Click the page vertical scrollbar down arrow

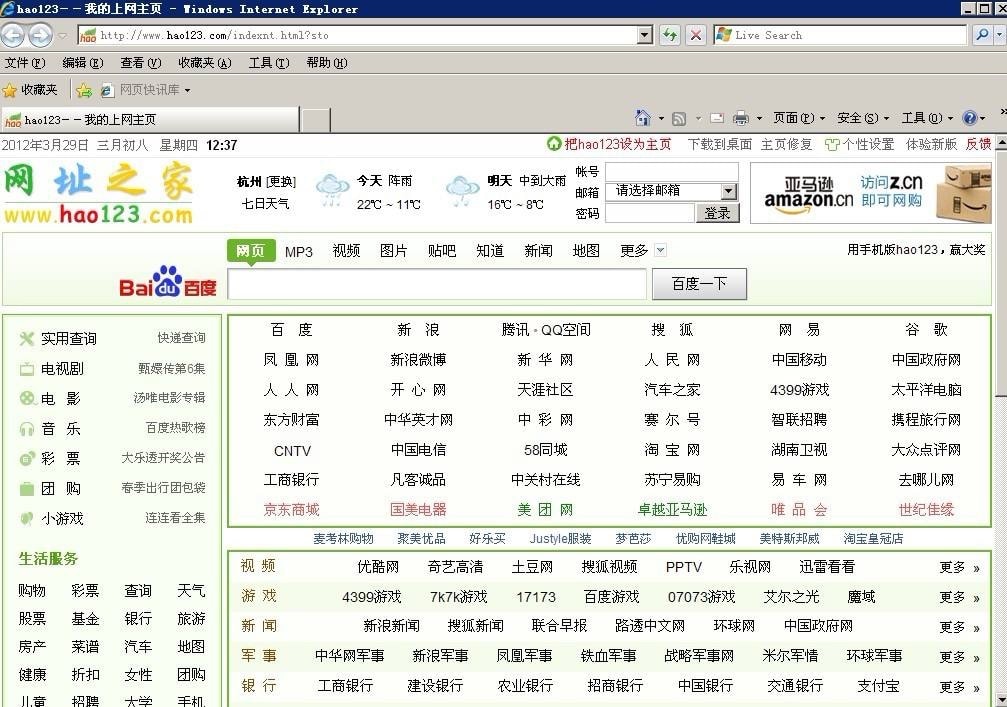pyautogui.click(x=1001, y=699)
